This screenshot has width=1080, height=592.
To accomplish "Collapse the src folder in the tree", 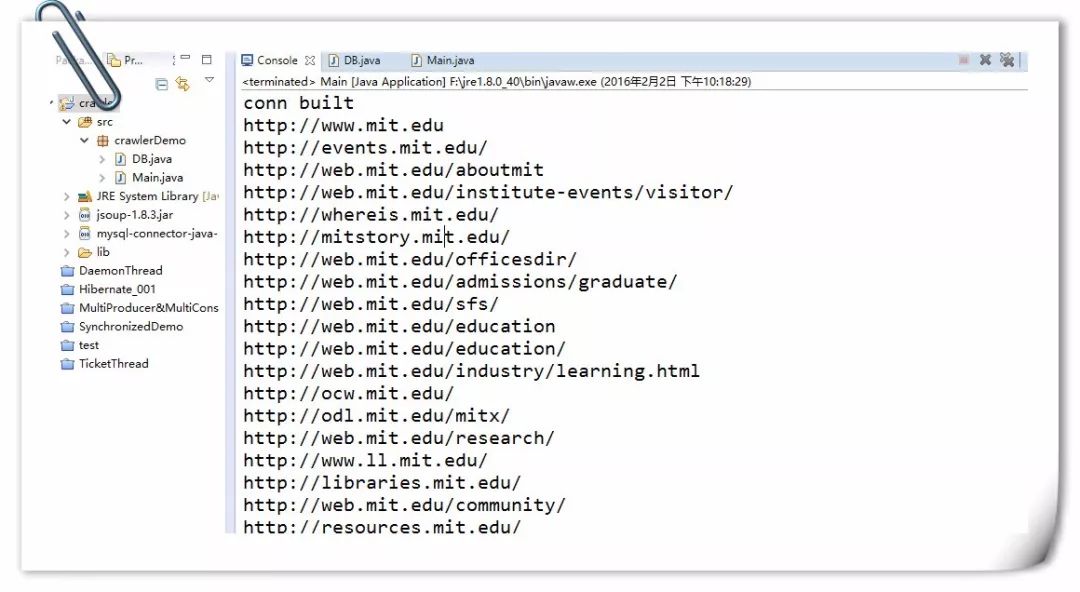I will (x=67, y=122).
